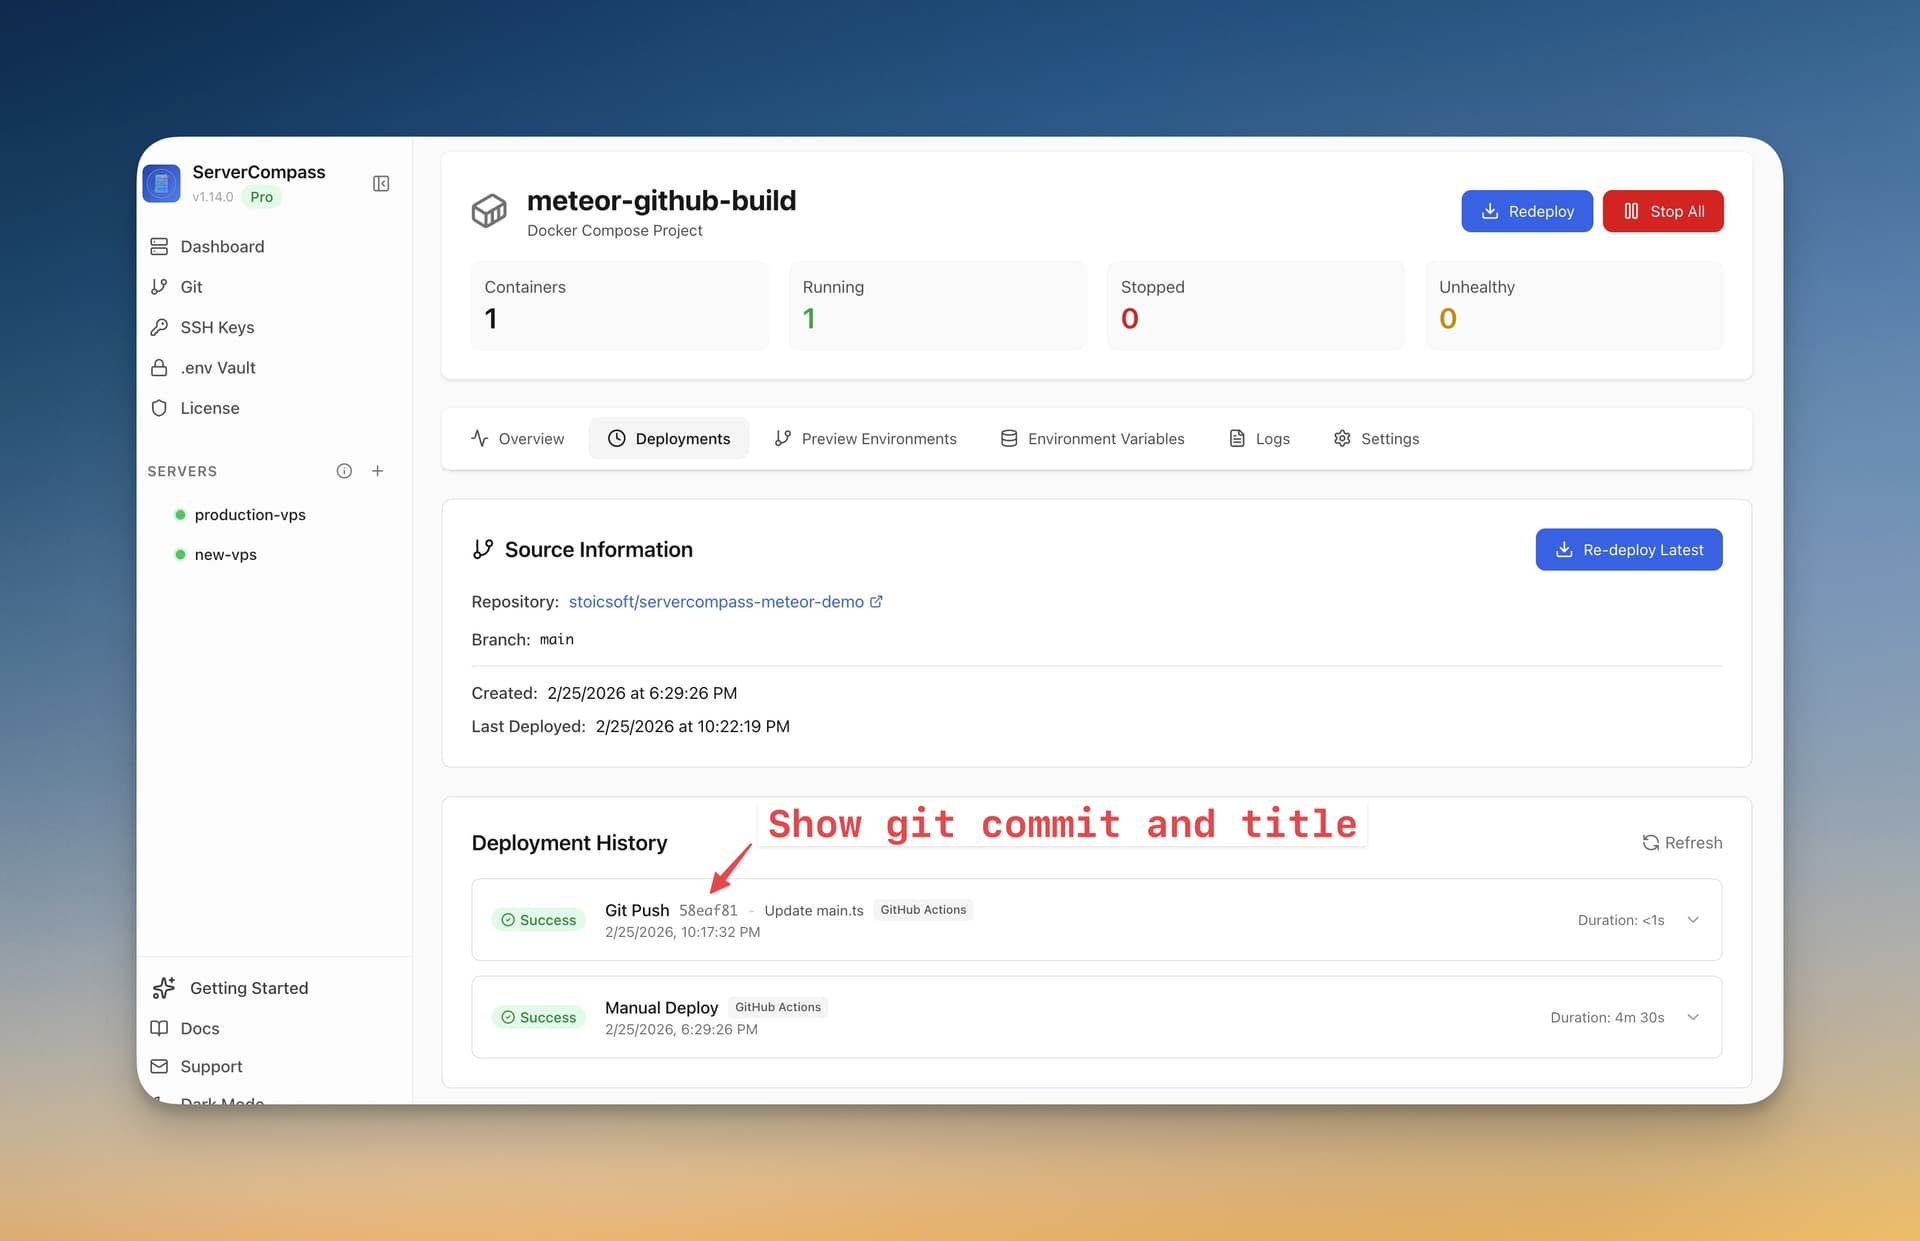The image size is (1920, 1241).
Task: Collapse the ServerCompass sidebar
Action: [380, 183]
